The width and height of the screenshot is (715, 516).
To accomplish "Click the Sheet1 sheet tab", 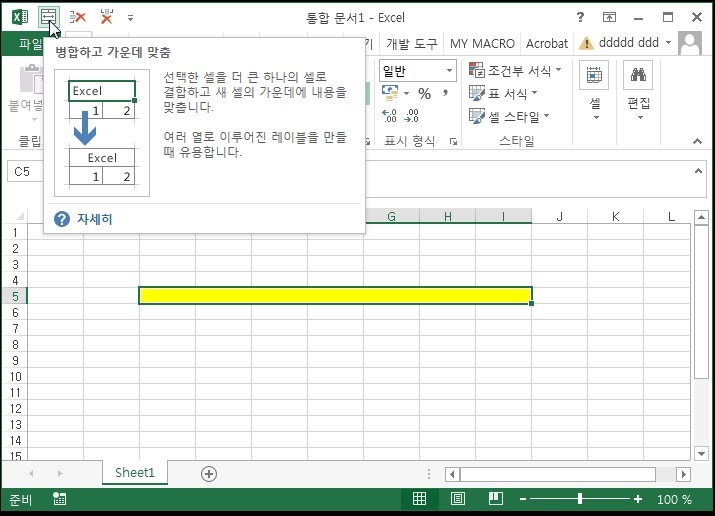I will pyautogui.click(x=135, y=473).
